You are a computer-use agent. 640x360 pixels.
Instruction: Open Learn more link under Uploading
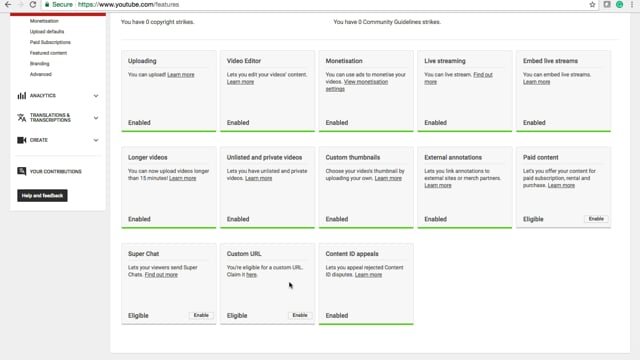click(181, 75)
